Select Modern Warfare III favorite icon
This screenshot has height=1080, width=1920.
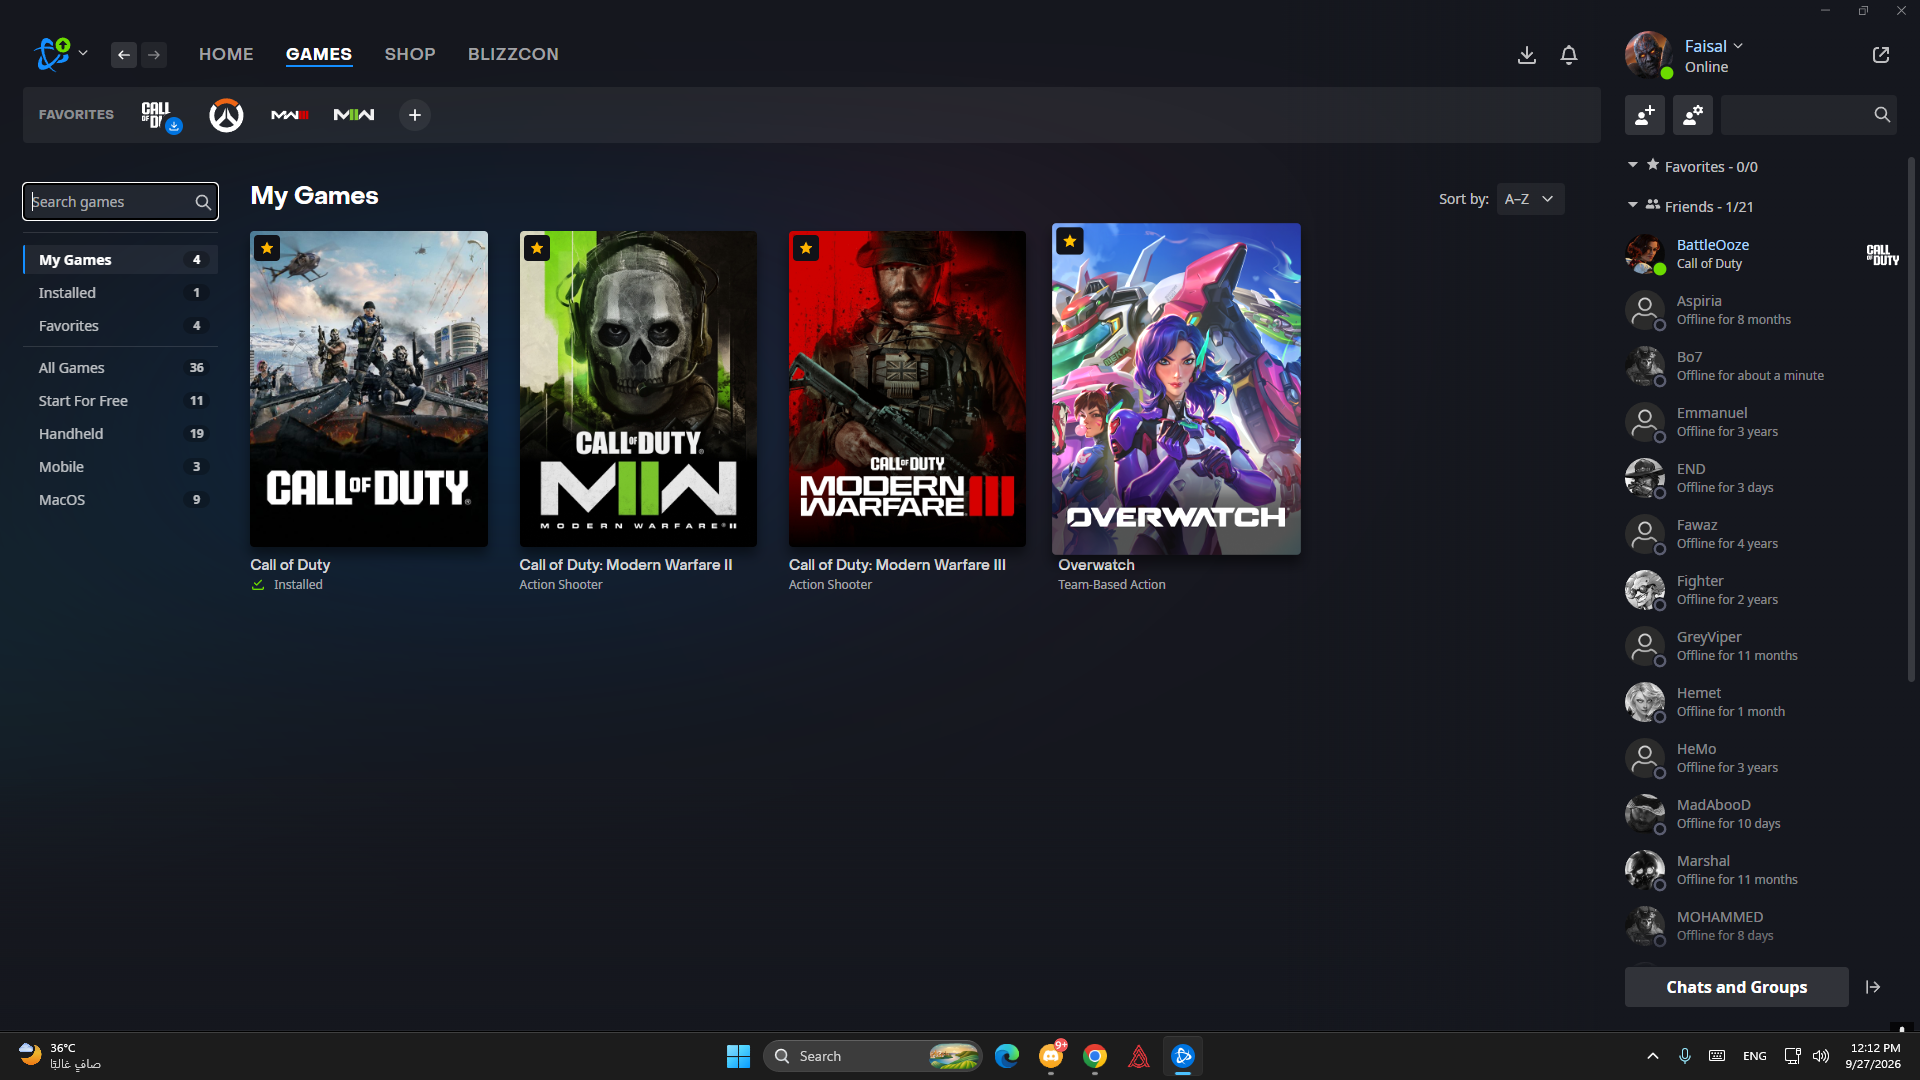[290, 115]
